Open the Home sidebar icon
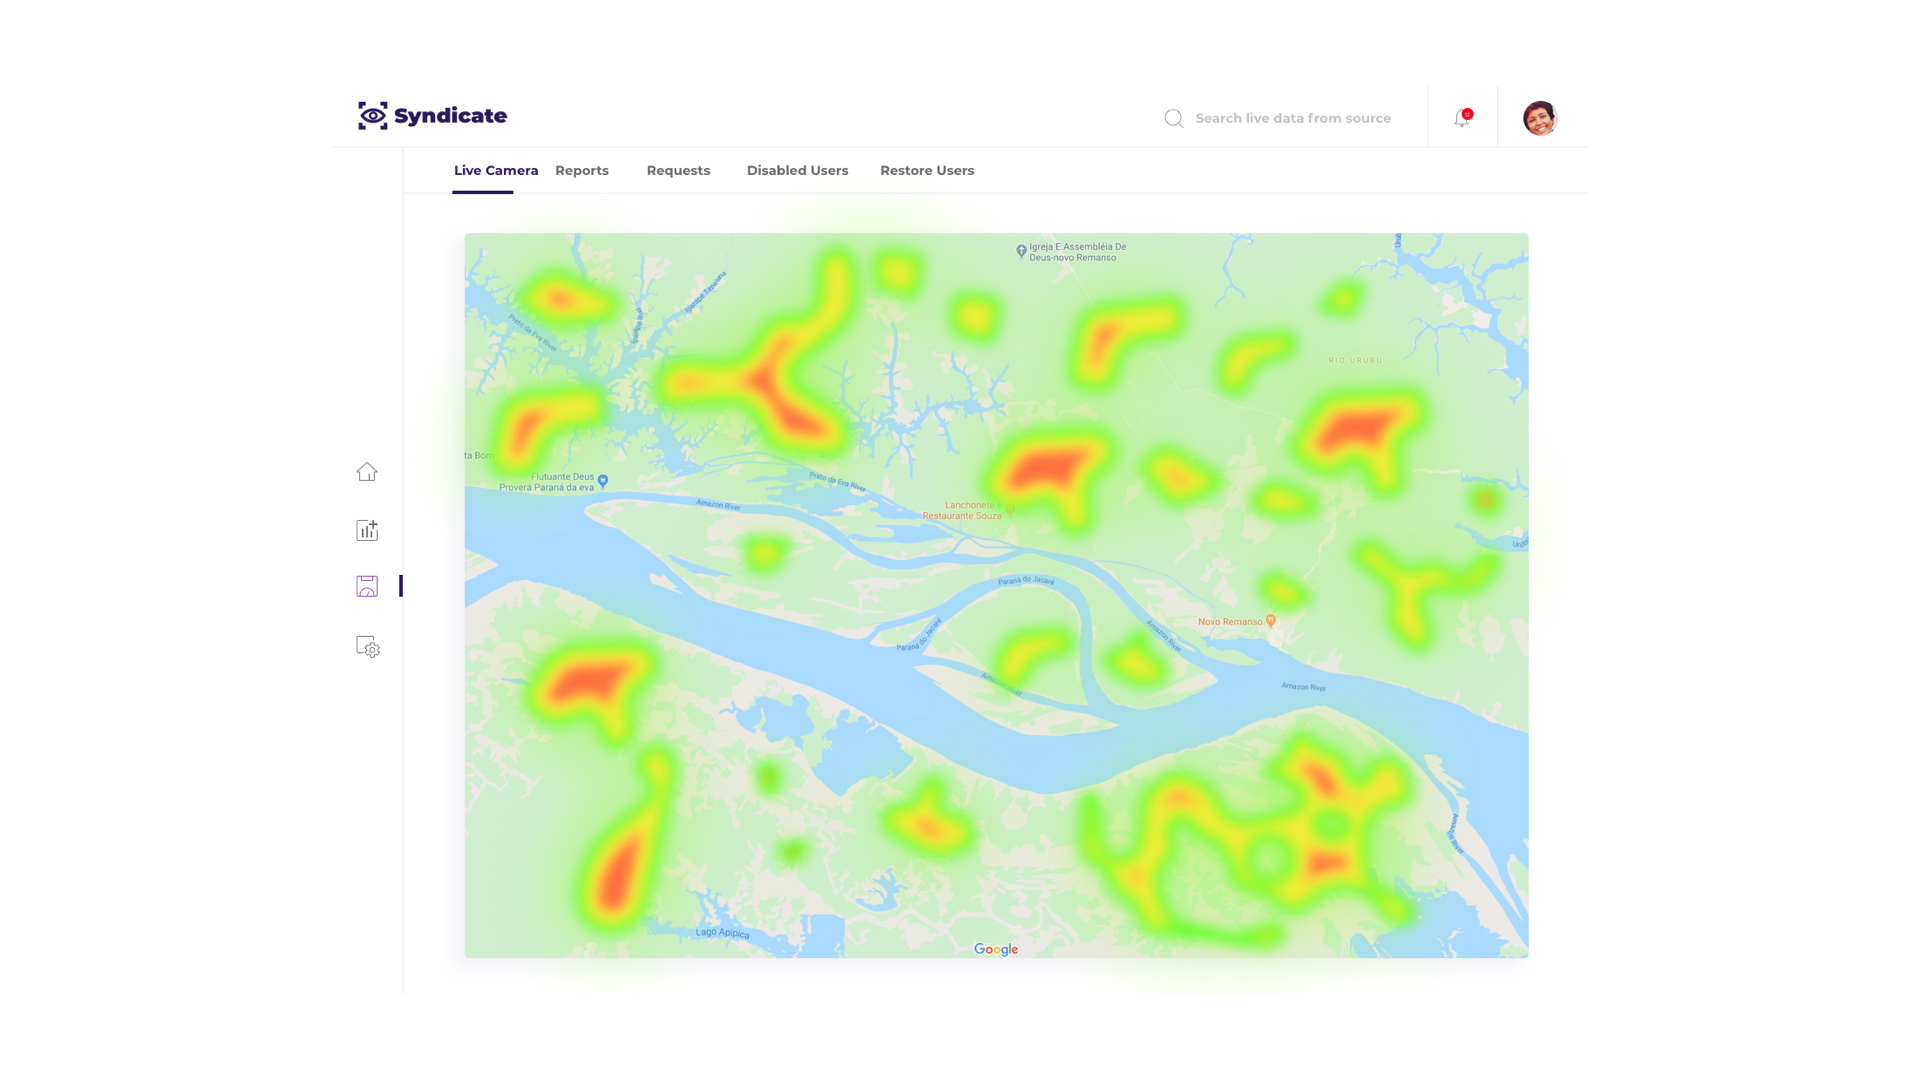 [x=367, y=472]
